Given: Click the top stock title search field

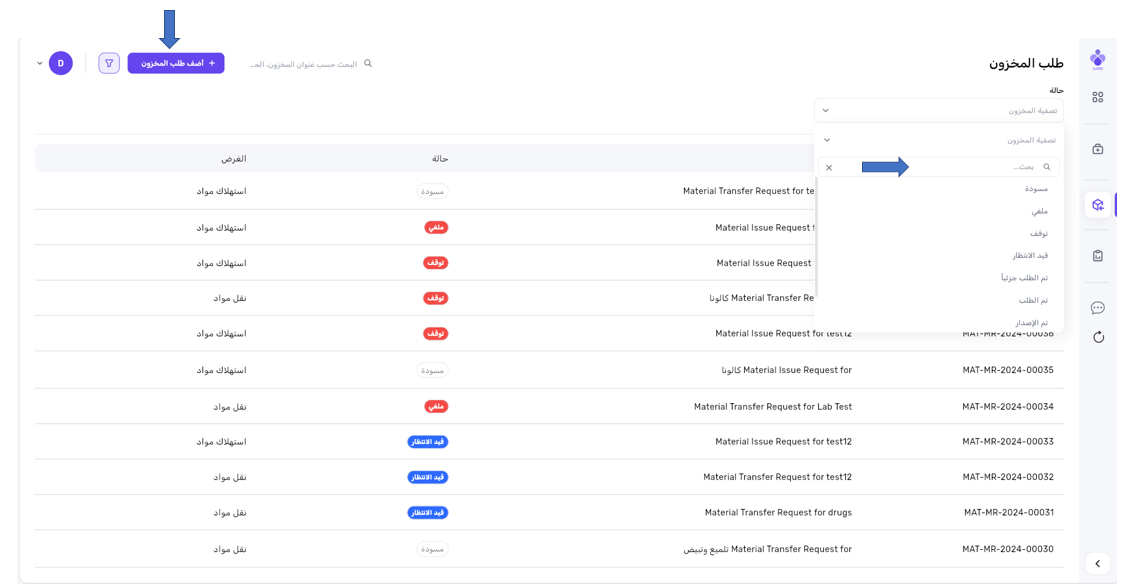Looking at the screenshot, I should point(305,64).
